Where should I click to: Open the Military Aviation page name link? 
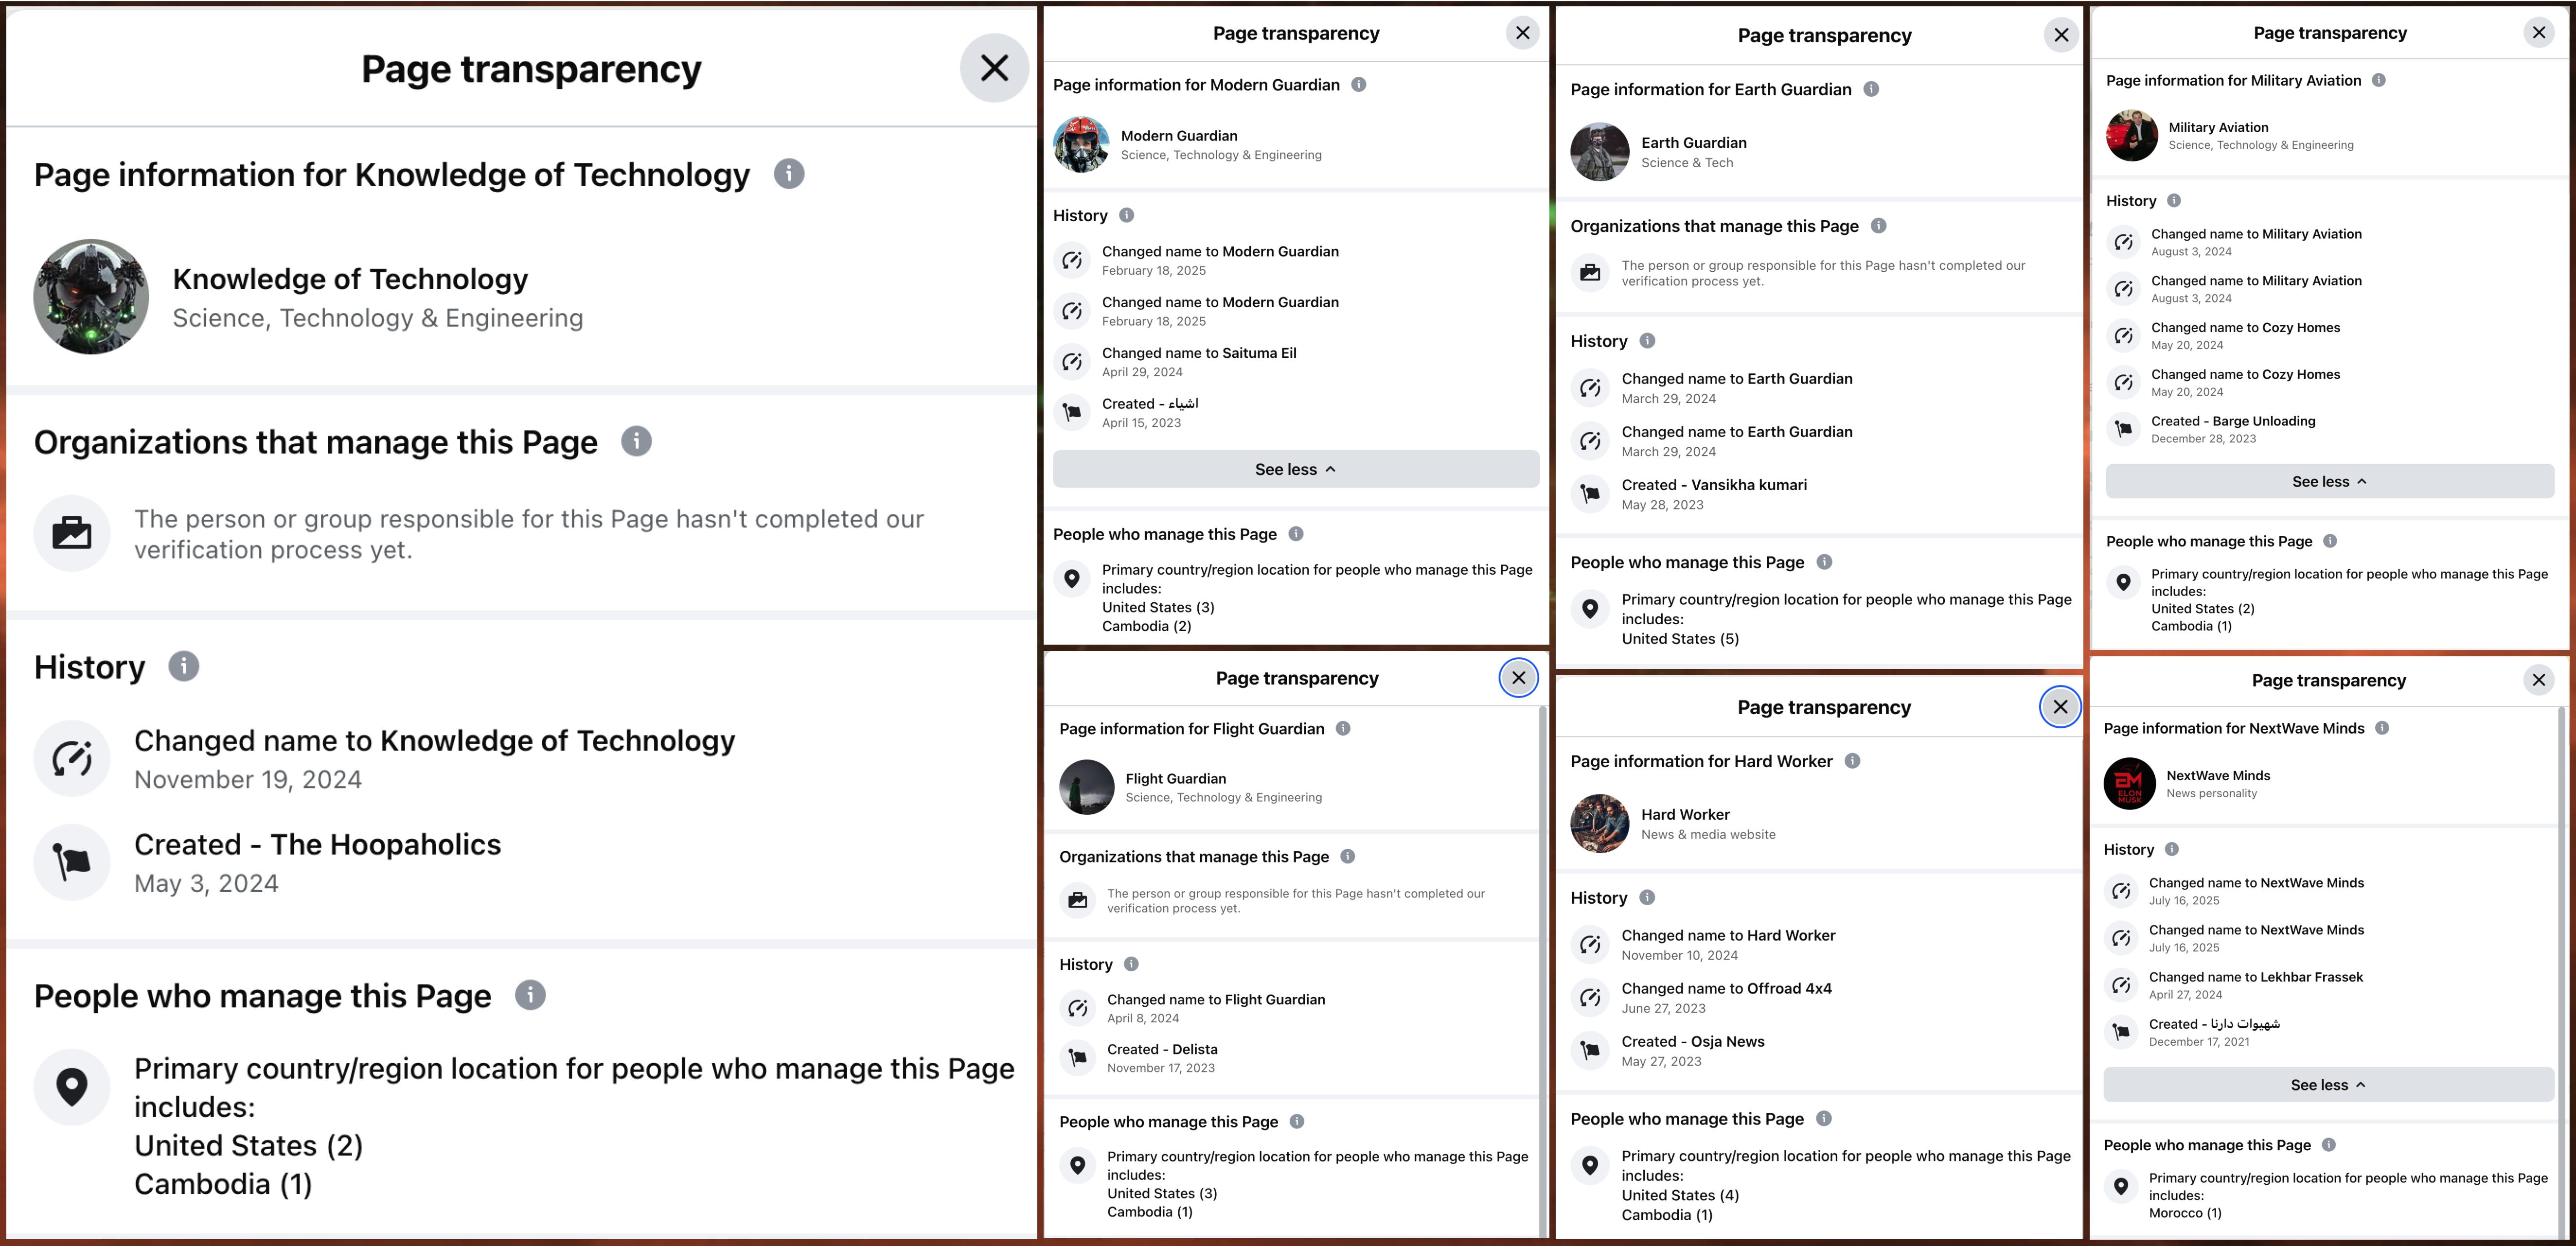[2218, 127]
